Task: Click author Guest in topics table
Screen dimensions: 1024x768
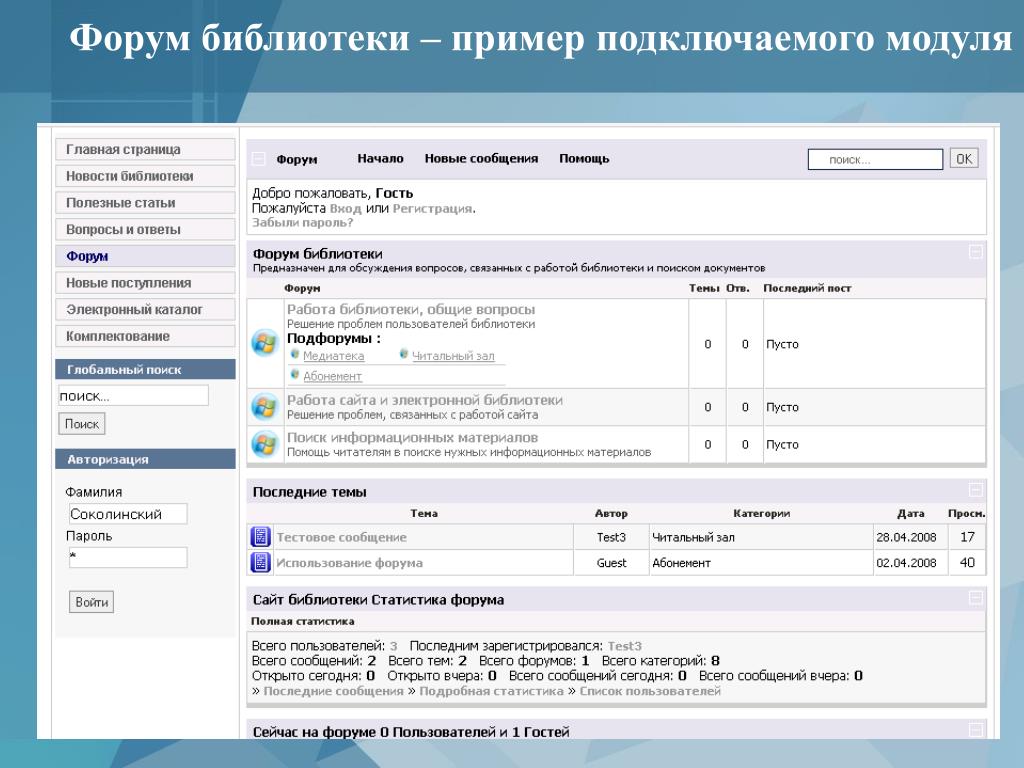Action: 611,563
